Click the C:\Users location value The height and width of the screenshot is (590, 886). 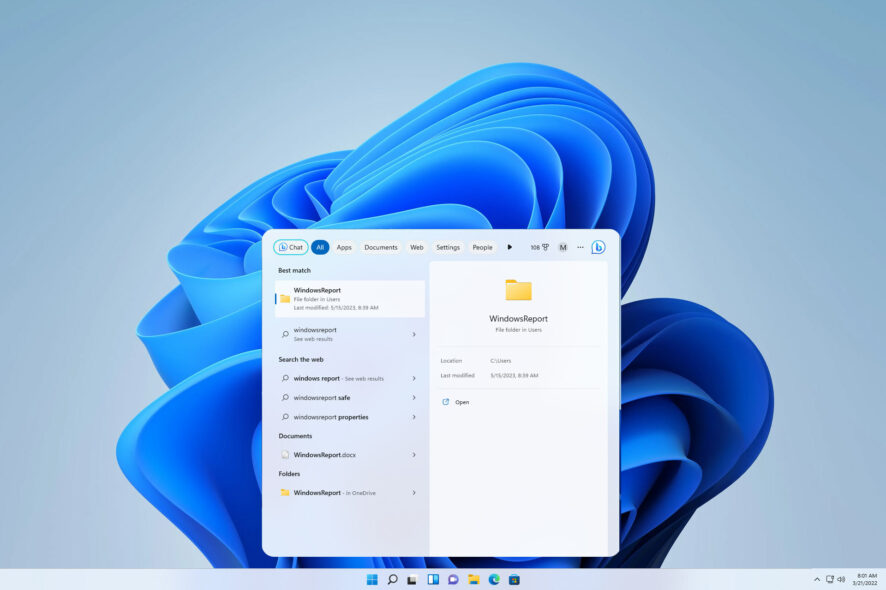click(501, 361)
